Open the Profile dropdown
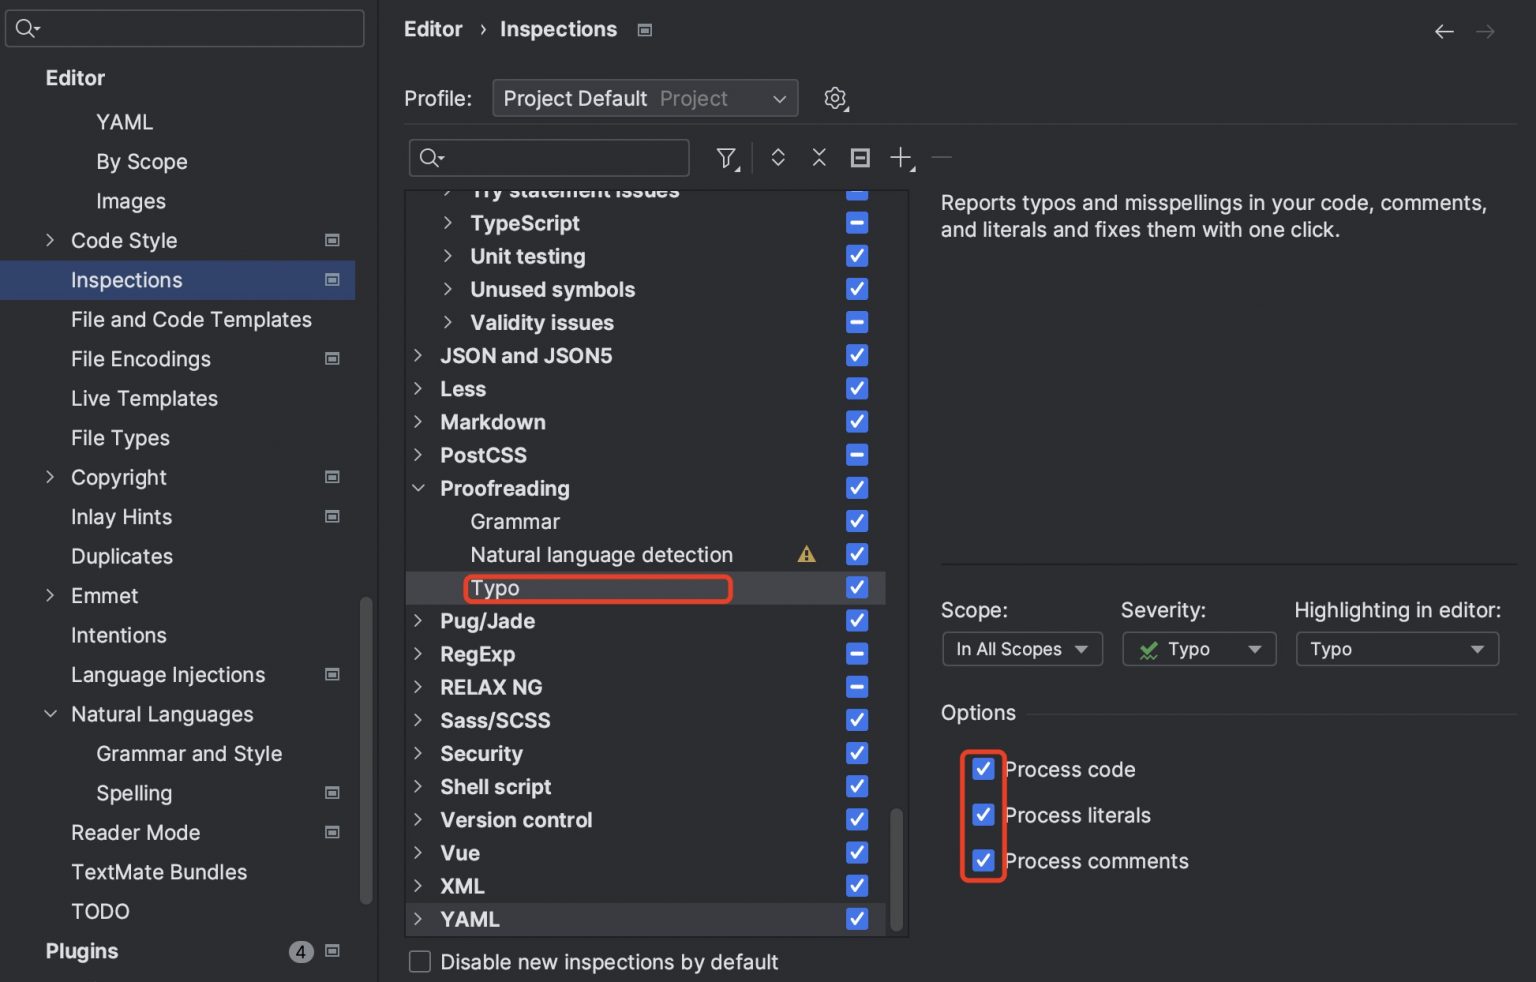This screenshot has height=982, width=1536. coord(645,98)
